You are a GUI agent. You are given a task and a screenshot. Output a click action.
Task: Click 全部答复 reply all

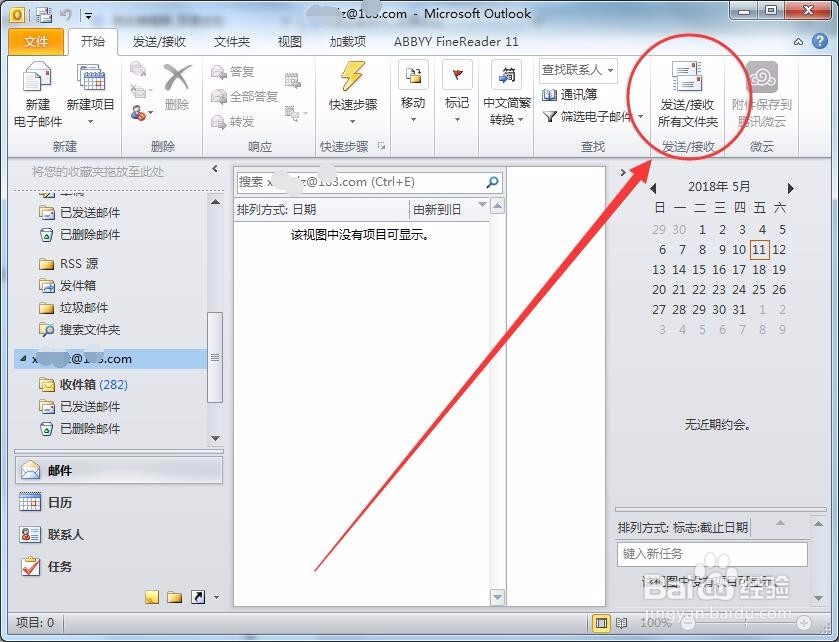(245, 97)
